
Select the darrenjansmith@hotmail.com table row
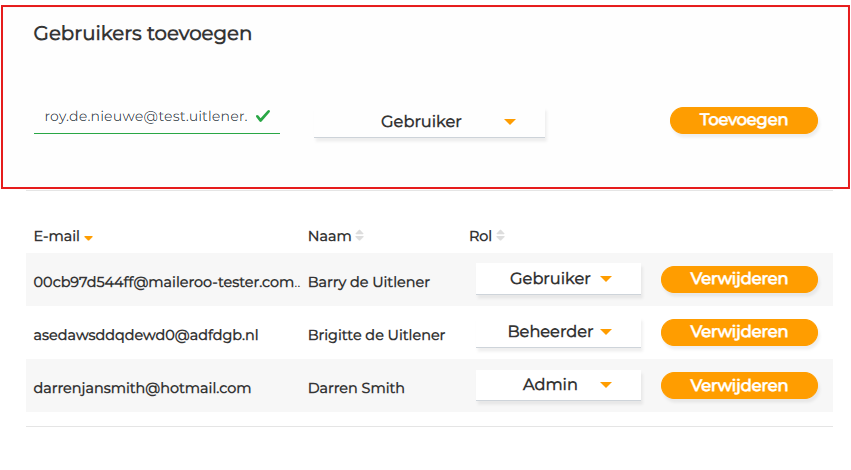coord(141,387)
